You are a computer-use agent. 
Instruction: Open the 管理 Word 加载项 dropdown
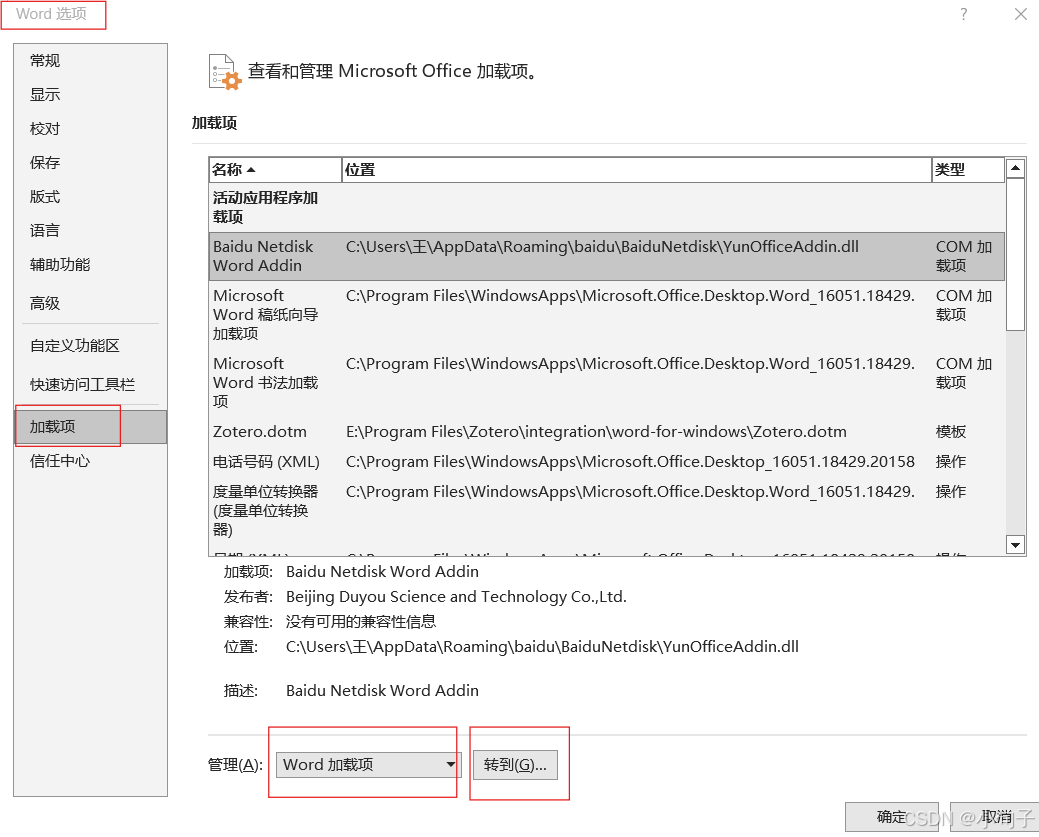coord(368,765)
